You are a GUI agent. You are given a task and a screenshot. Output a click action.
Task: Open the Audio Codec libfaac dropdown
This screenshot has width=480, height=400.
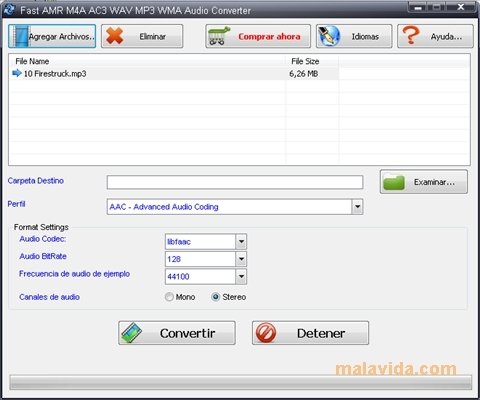(x=241, y=242)
